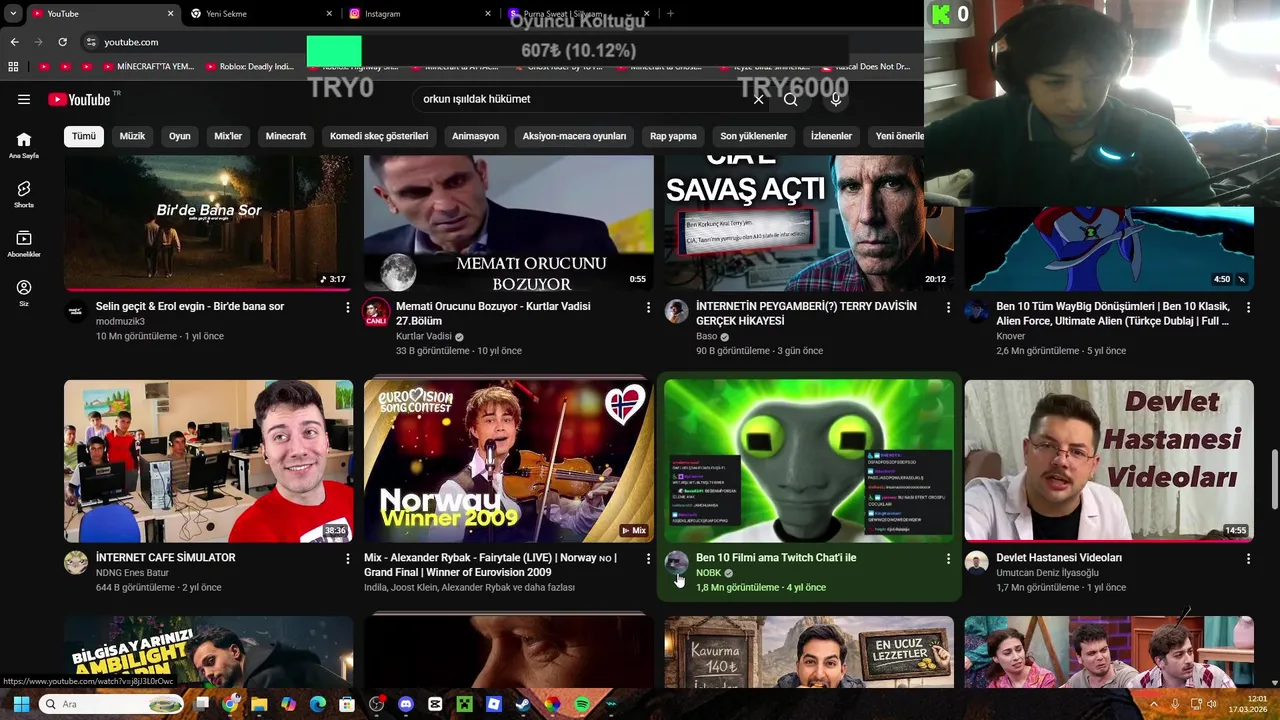The height and width of the screenshot is (720, 1280).
Task: Open Ana Sayfa in the sidebar
Action: (24, 145)
